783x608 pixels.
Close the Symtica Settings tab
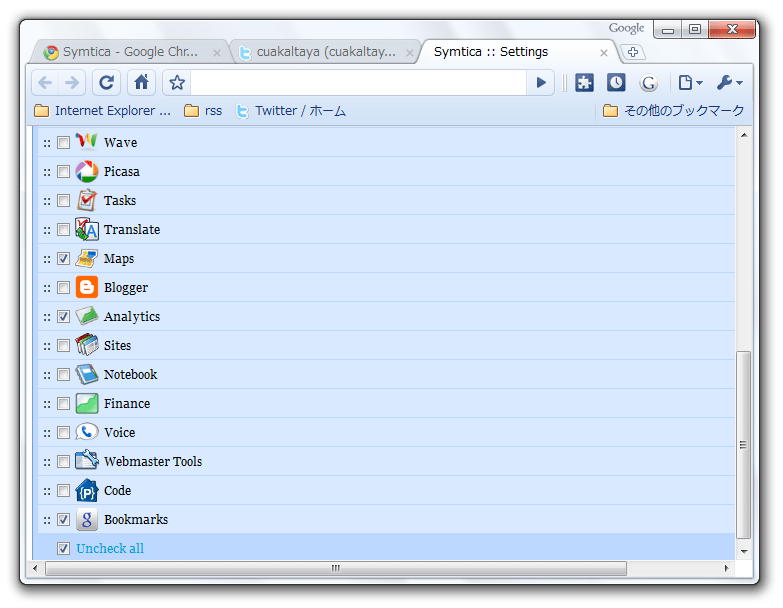[x=604, y=52]
